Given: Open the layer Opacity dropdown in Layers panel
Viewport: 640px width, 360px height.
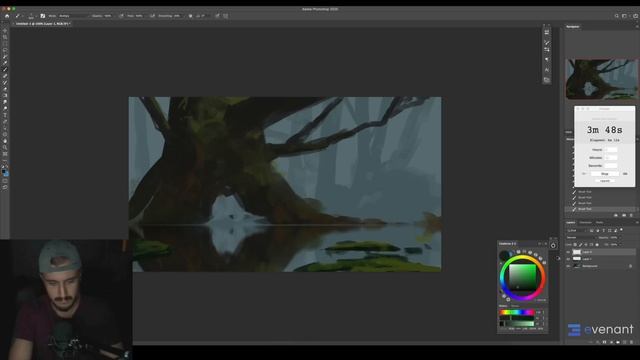Looking at the screenshot, I should click(620, 238).
